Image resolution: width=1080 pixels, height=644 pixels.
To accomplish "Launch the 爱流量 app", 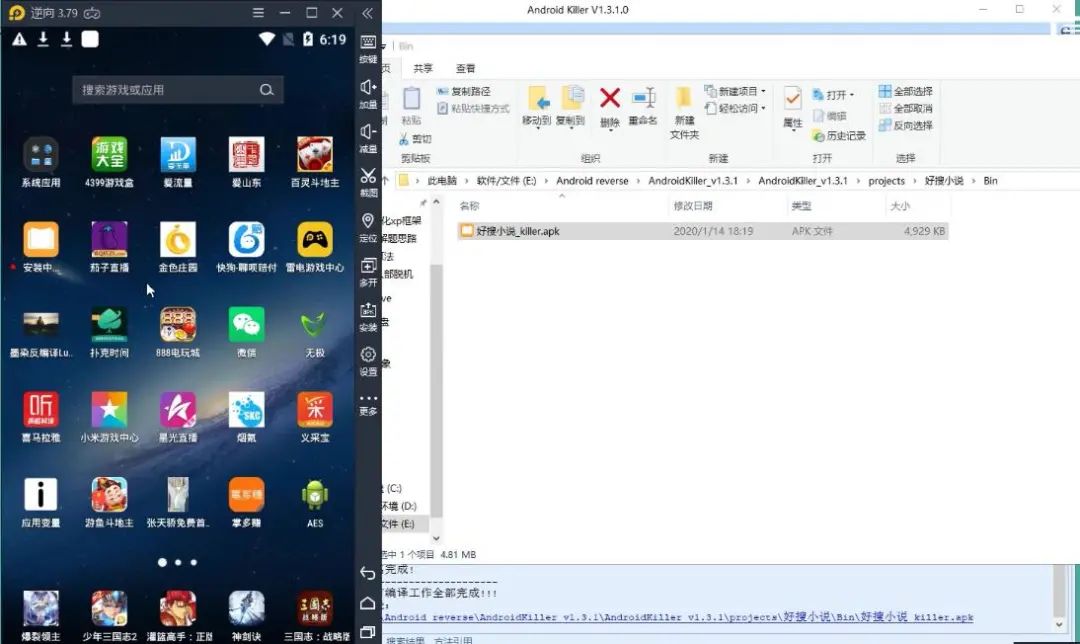I will pyautogui.click(x=178, y=154).
